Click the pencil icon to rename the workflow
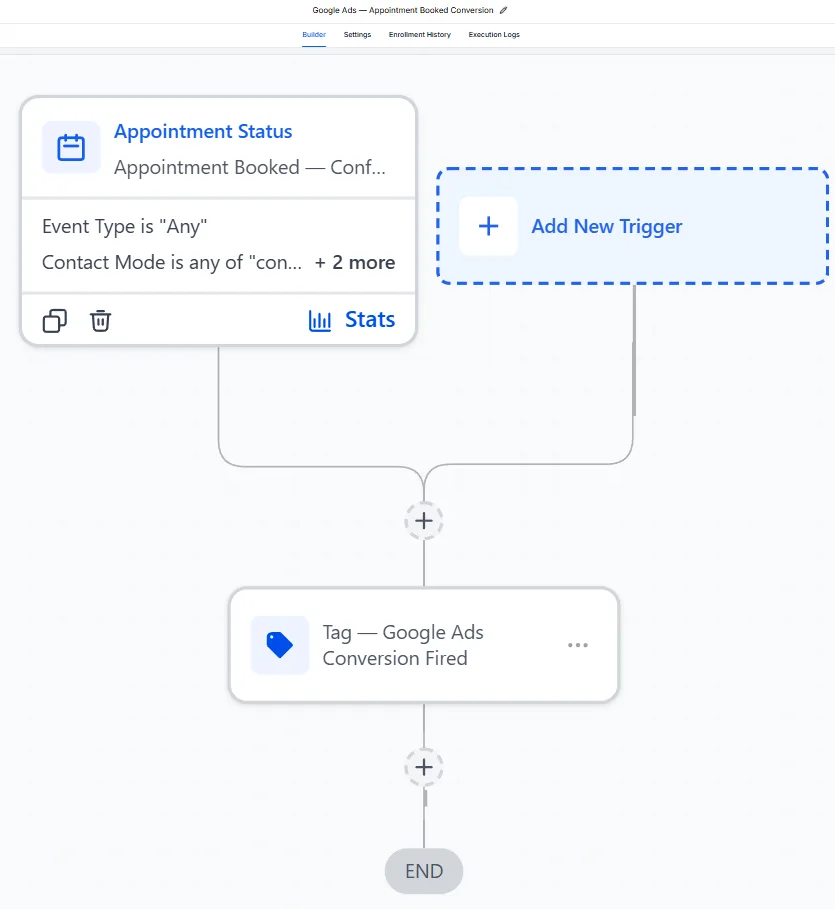835x909 pixels. coord(503,10)
